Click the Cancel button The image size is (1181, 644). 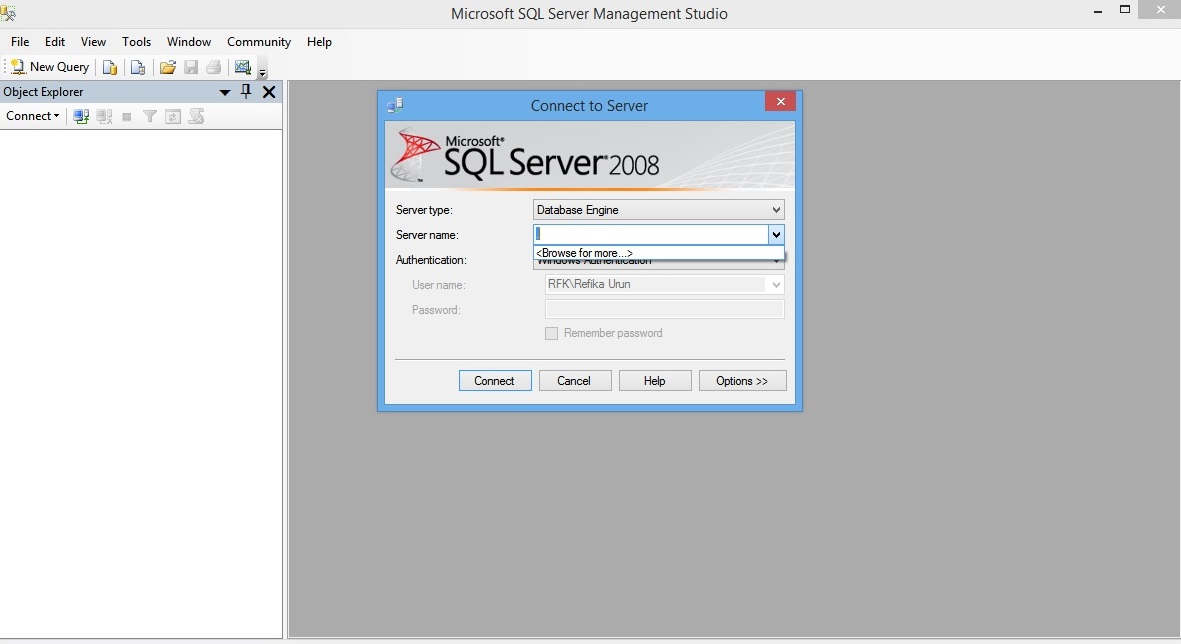click(575, 380)
